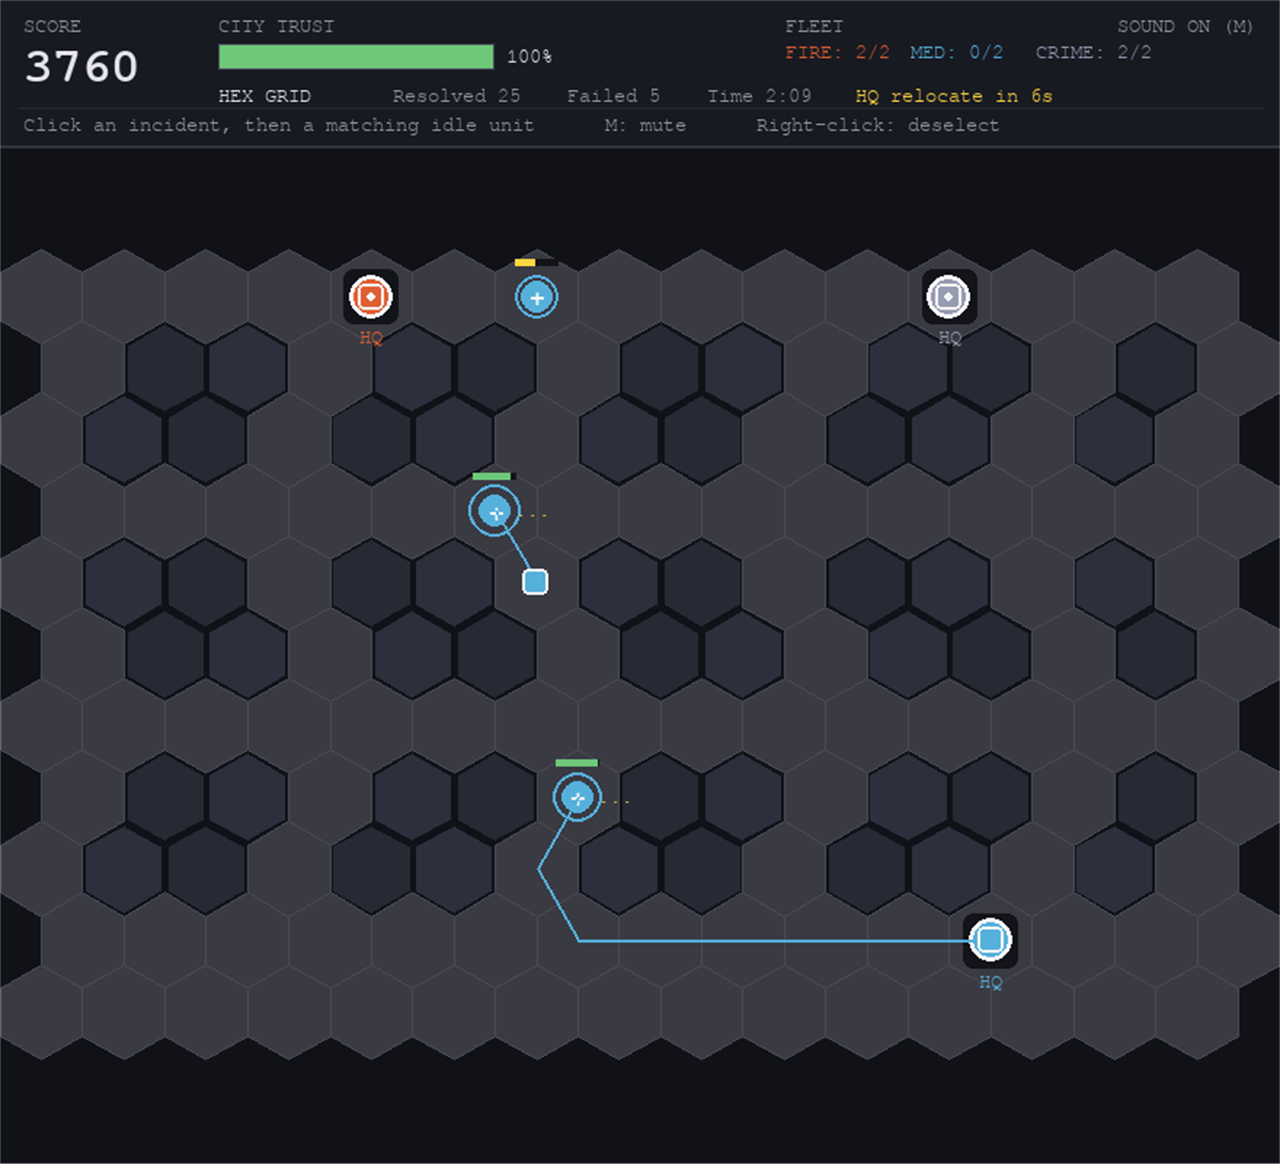The height and width of the screenshot is (1164, 1280).
Task: Click the CITY TRUST heading
Action: (x=276, y=27)
